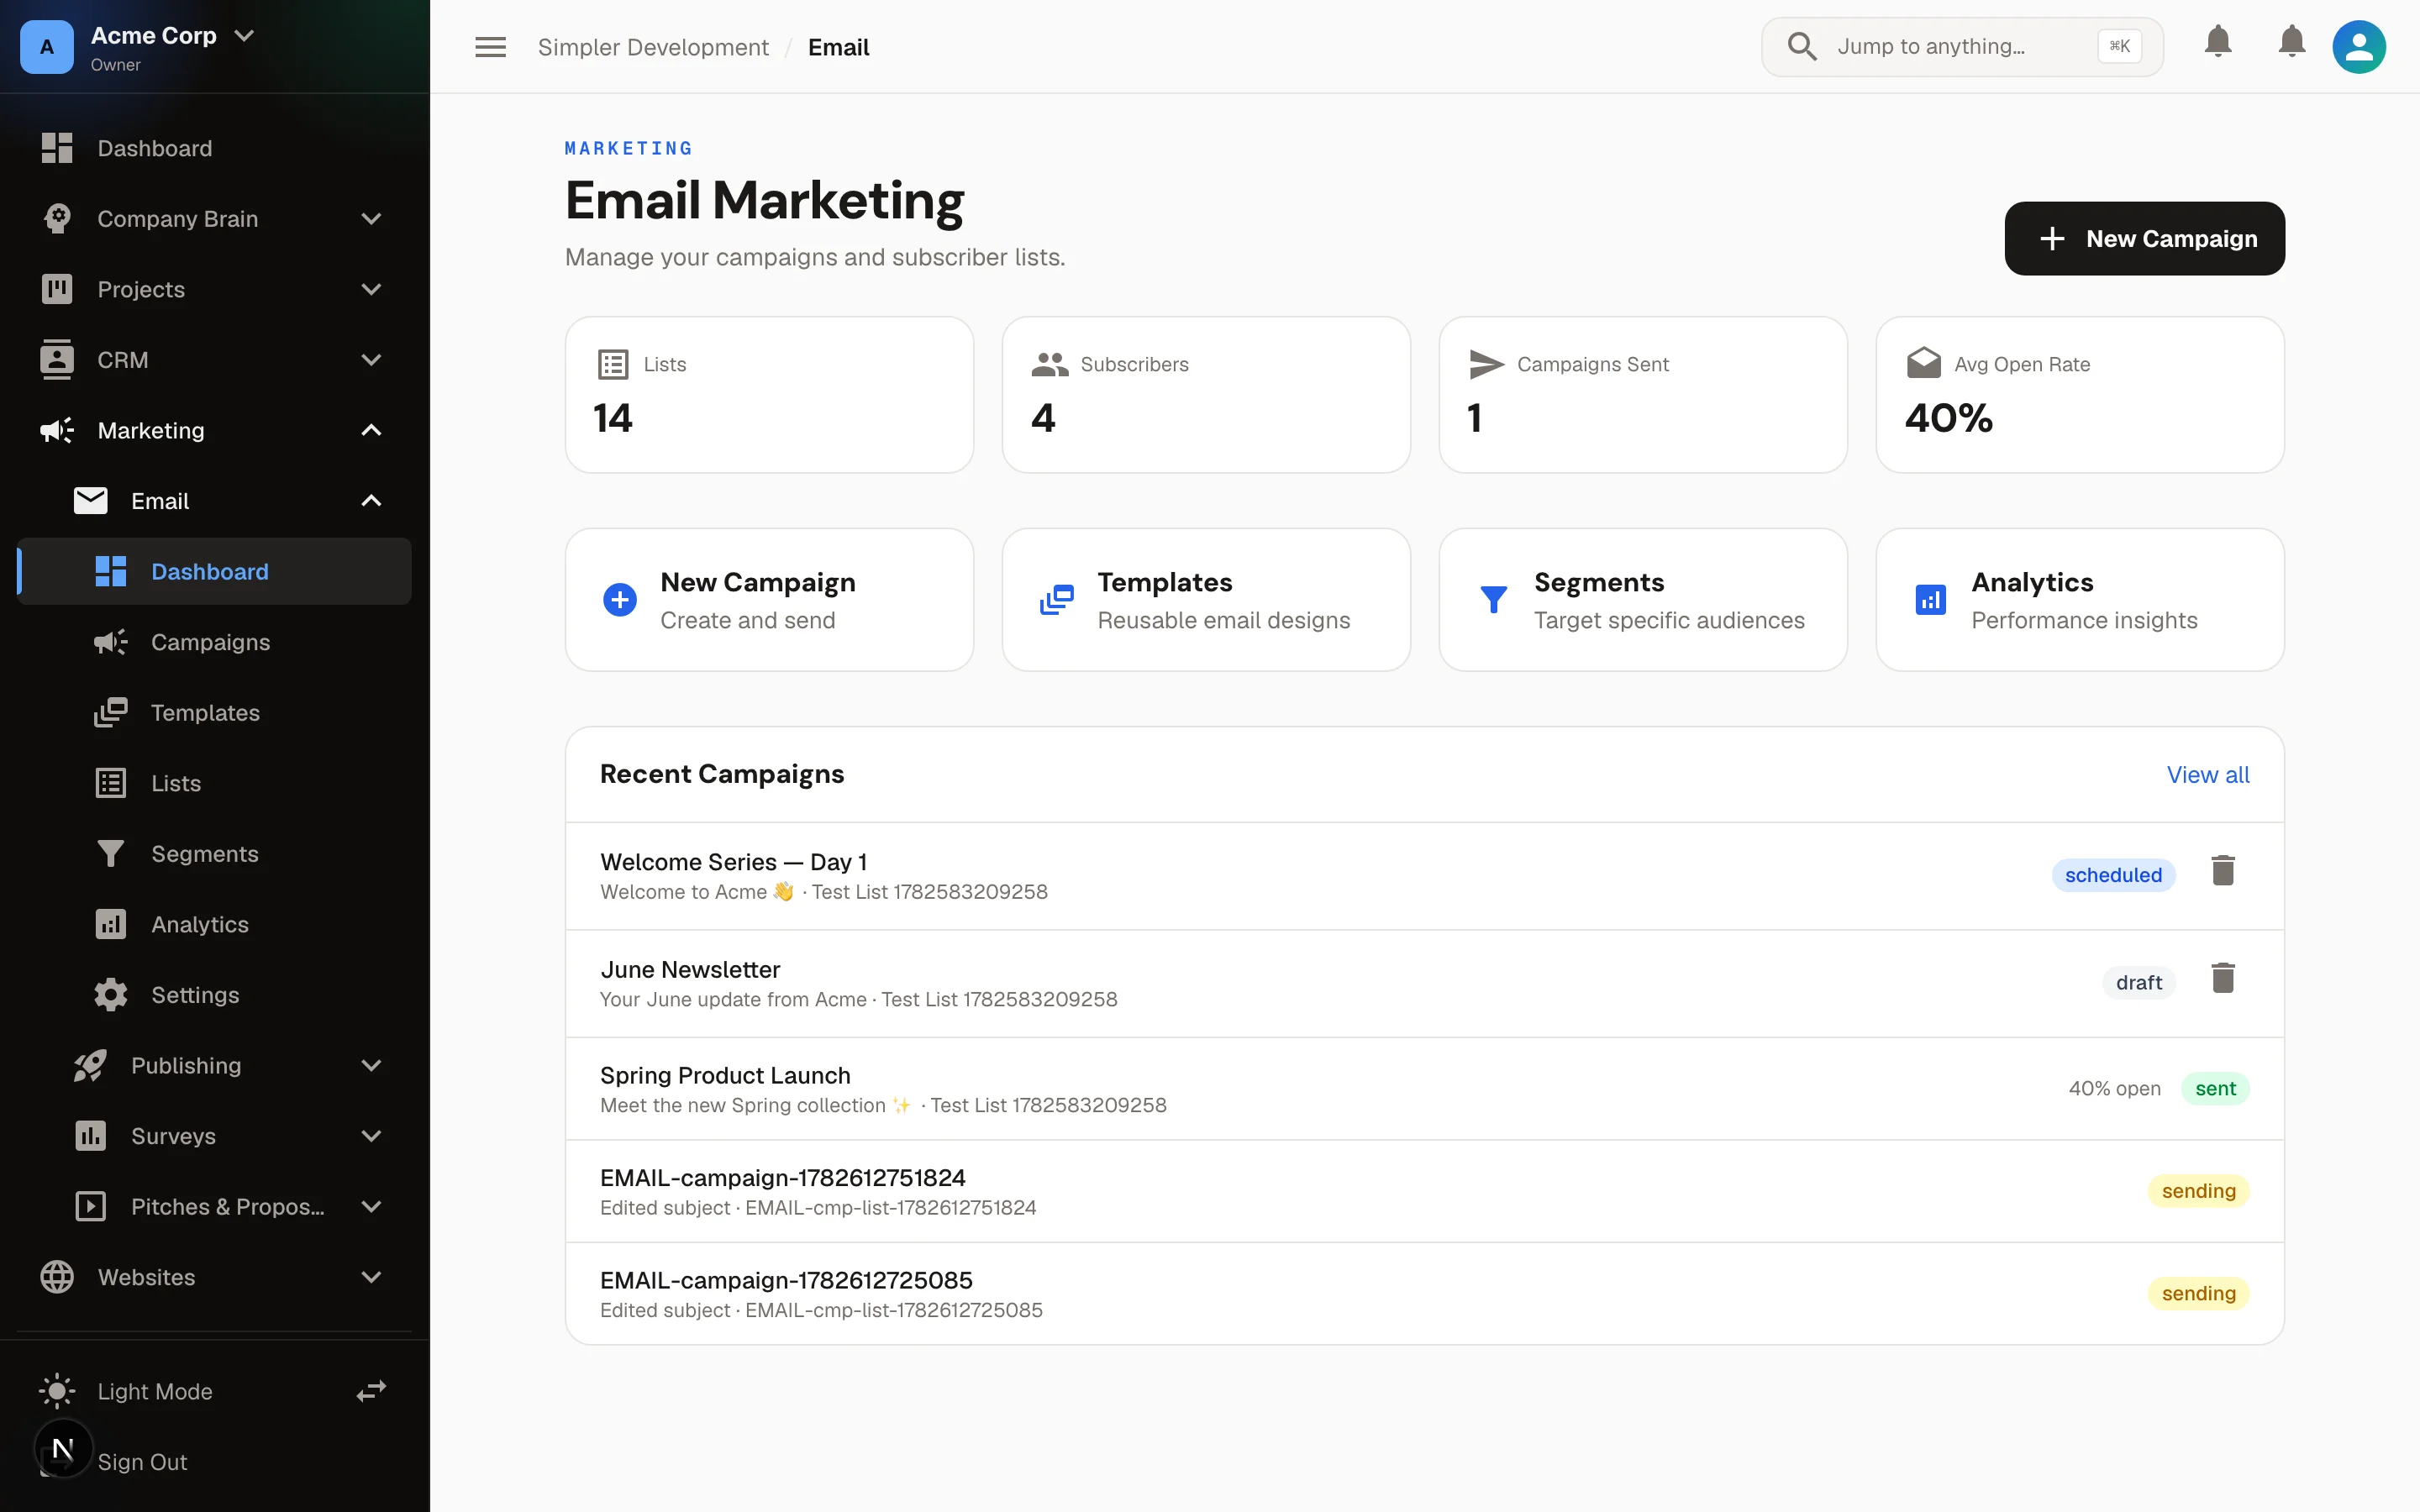Click the first notification bell icon
This screenshot has height=1512, width=2420.
[x=2218, y=42]
